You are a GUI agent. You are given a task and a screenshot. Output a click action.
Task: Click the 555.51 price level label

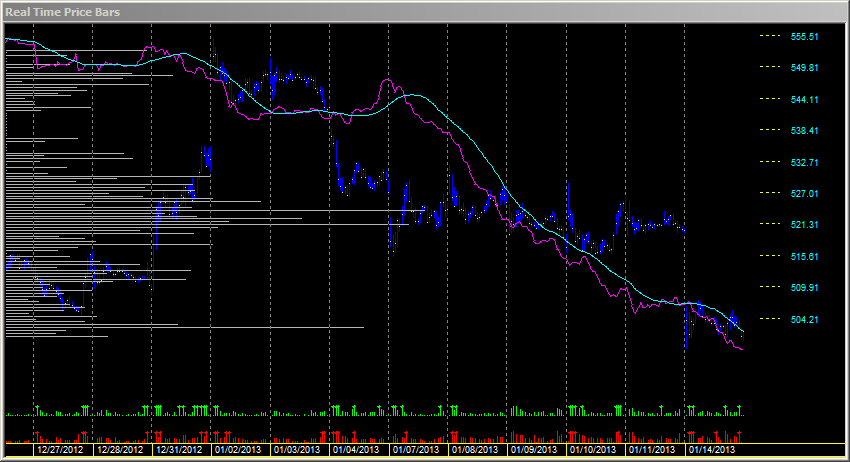[x=804, y=37]
